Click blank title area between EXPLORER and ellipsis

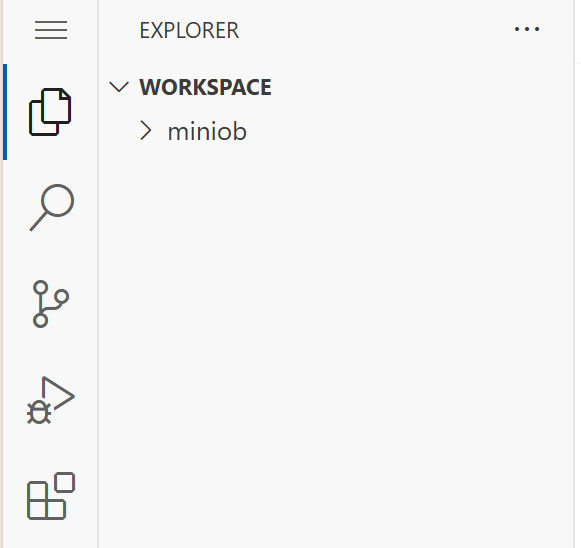(376, 30)
